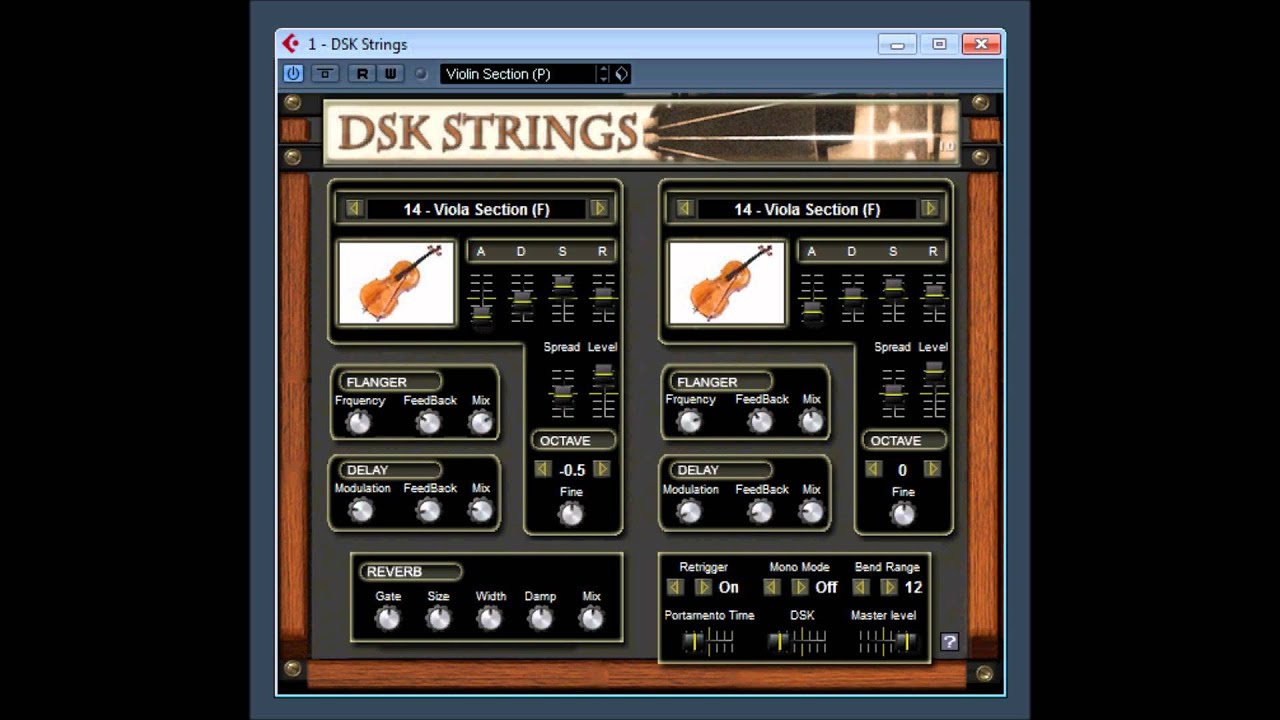The image size is (1280, 720).
Task: Click right layer DELAY label button
Action: point(720,470)
